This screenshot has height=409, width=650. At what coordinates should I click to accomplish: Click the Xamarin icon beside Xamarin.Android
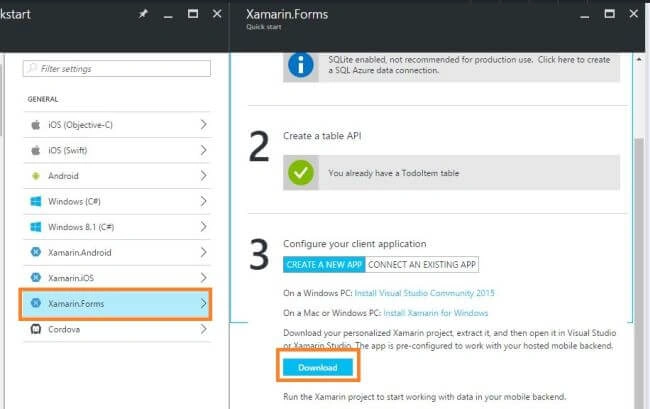36,252
